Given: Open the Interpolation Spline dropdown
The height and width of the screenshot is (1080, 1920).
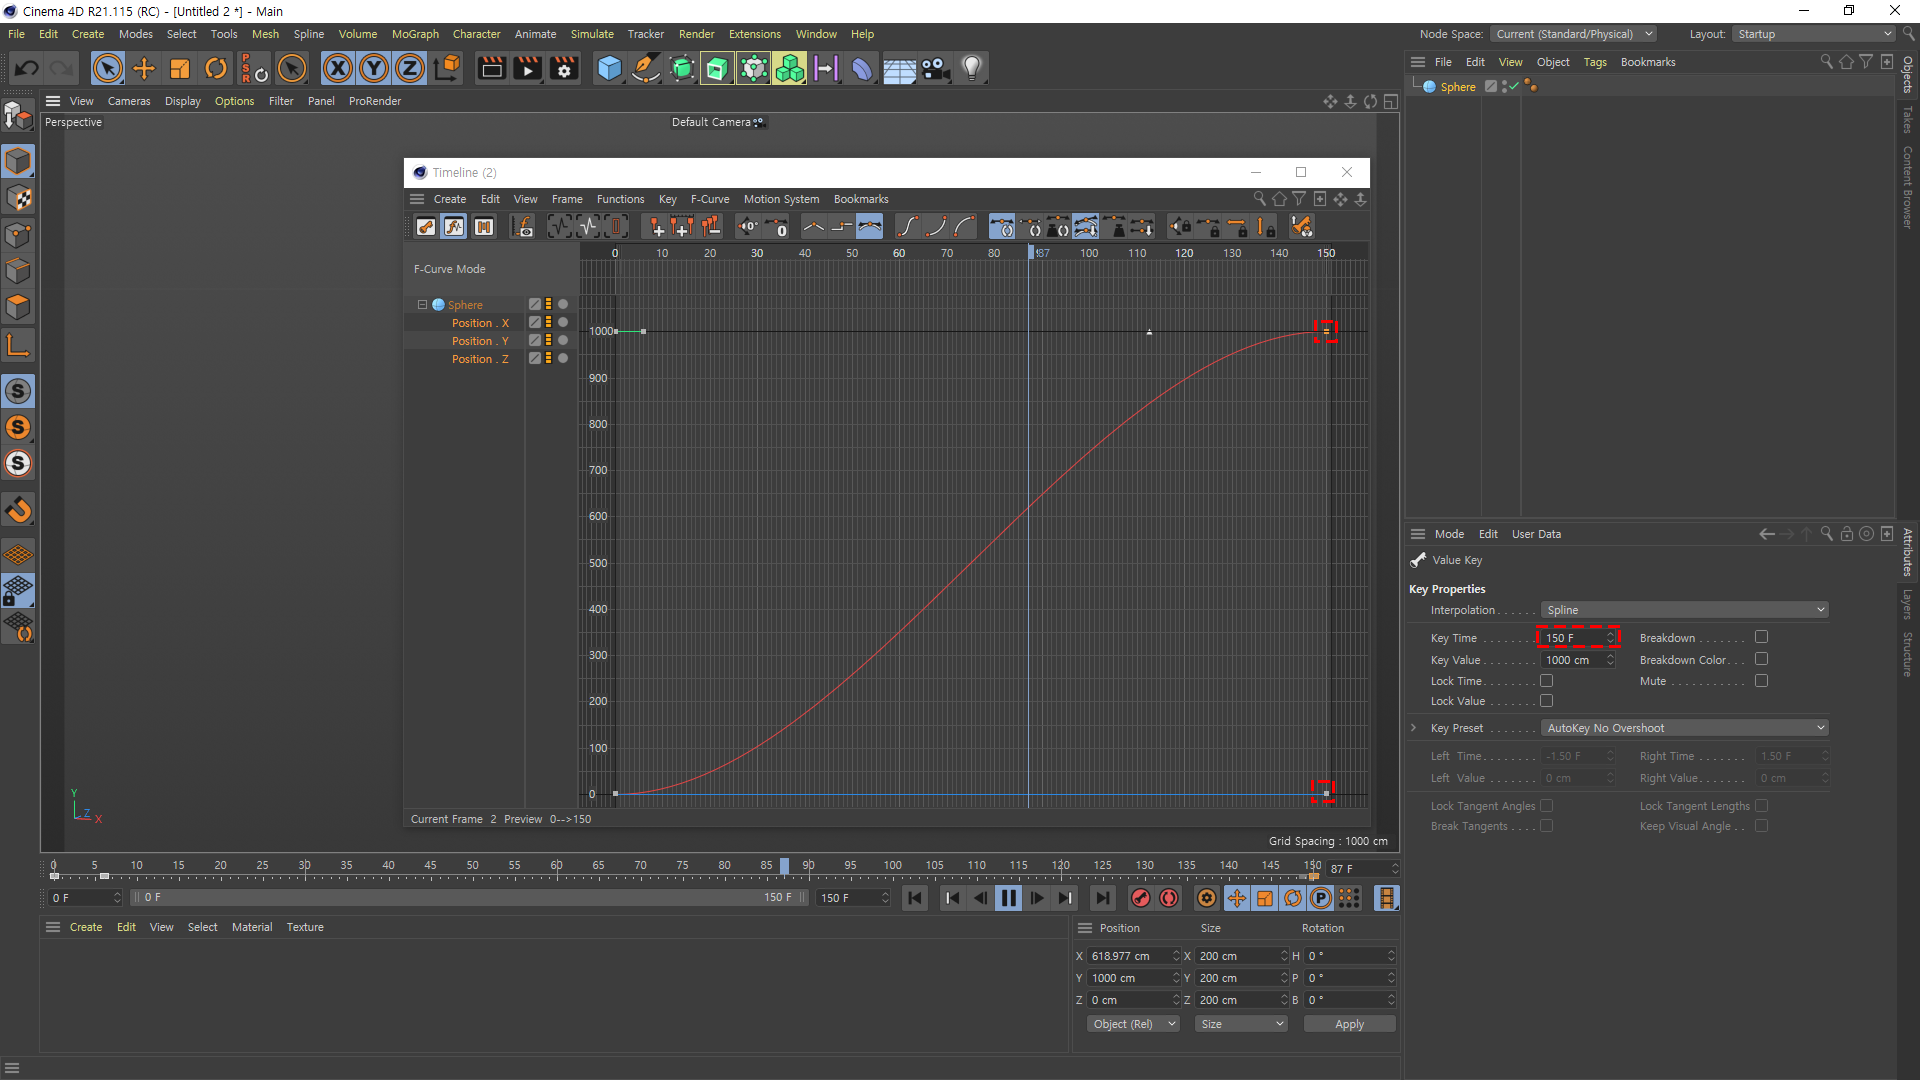Looking at the screenshot, I should 1684,610.
